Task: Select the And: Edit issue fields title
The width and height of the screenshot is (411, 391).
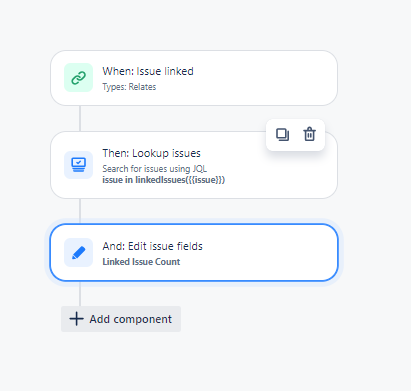Action: coord(152,246)
